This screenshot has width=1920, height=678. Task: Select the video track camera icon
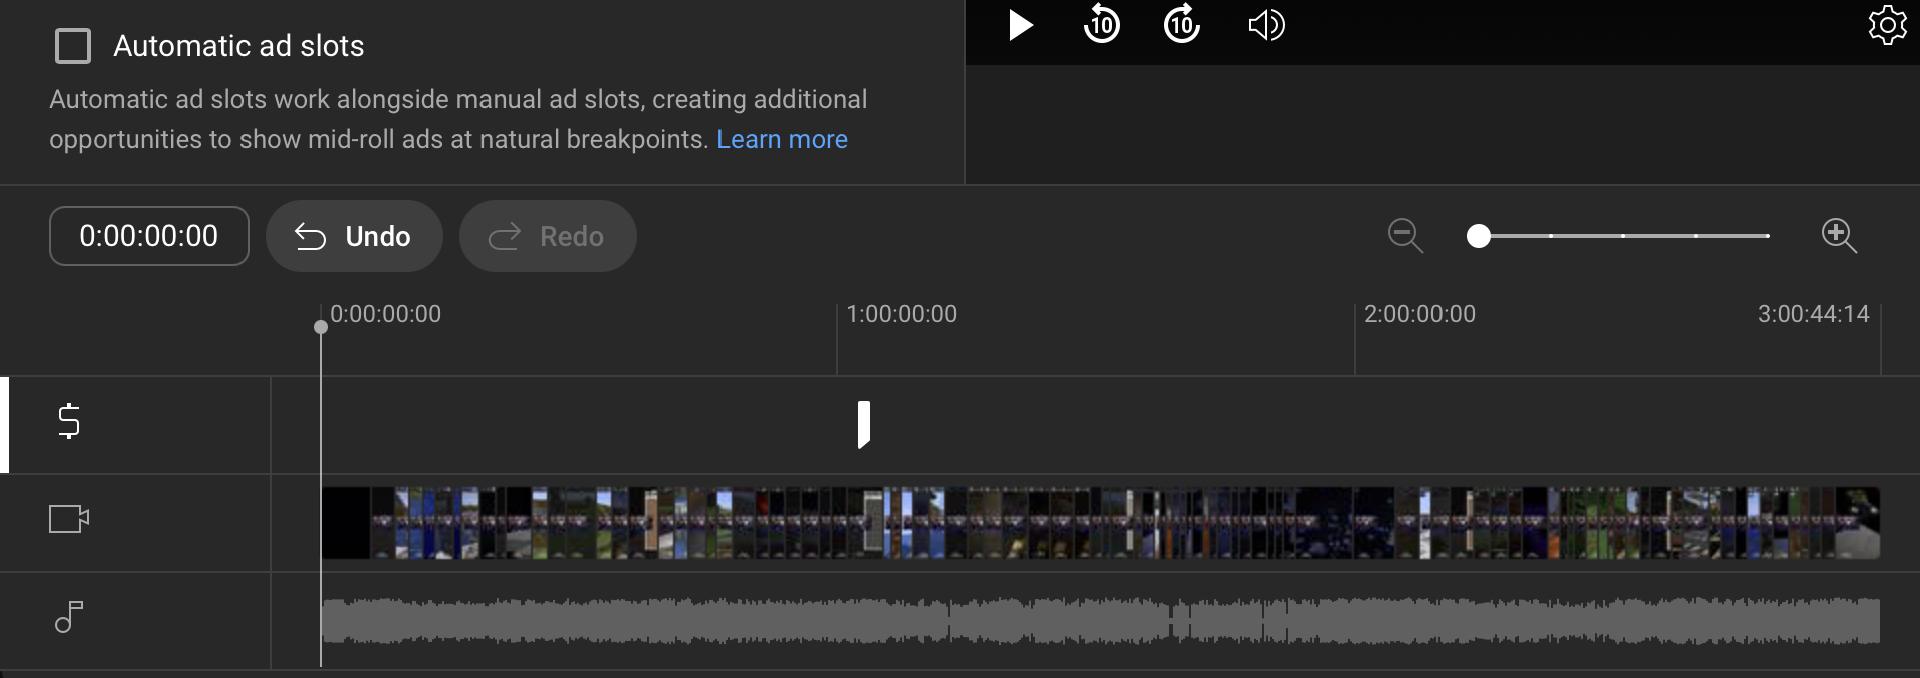pos(69,519)
